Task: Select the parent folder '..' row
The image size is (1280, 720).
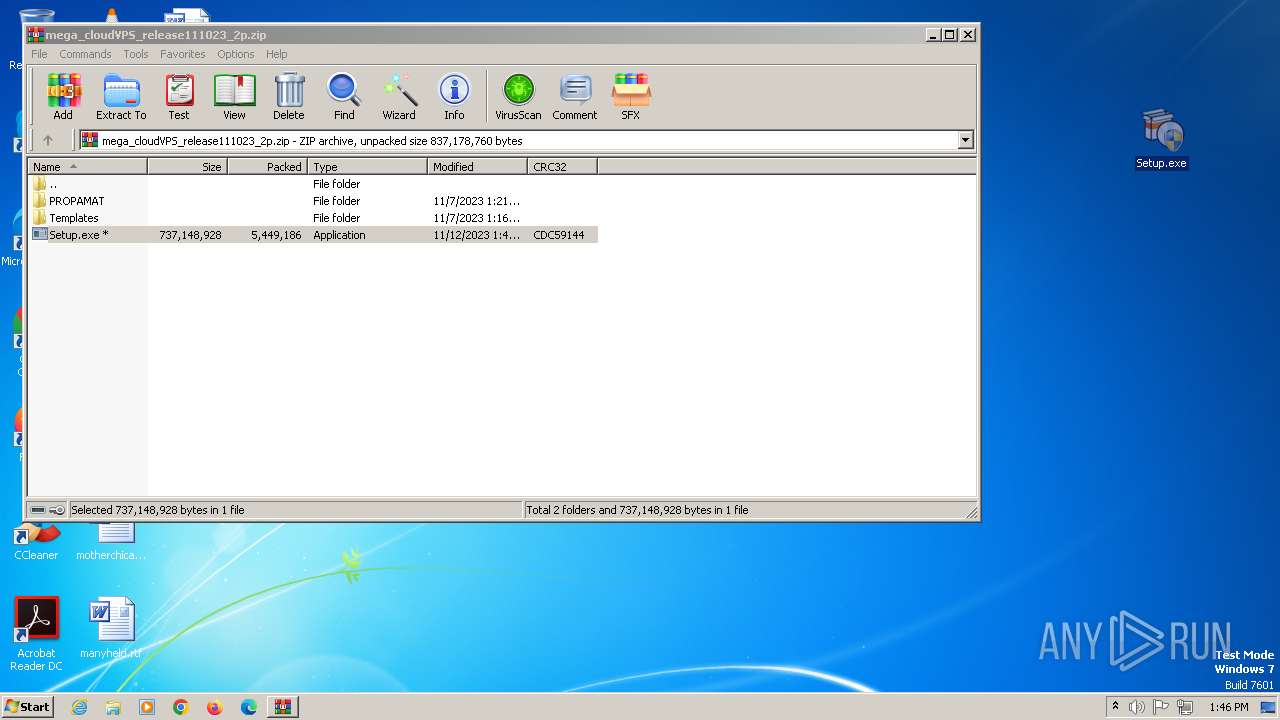Action: pyautogui.click(x=313, y=184)
